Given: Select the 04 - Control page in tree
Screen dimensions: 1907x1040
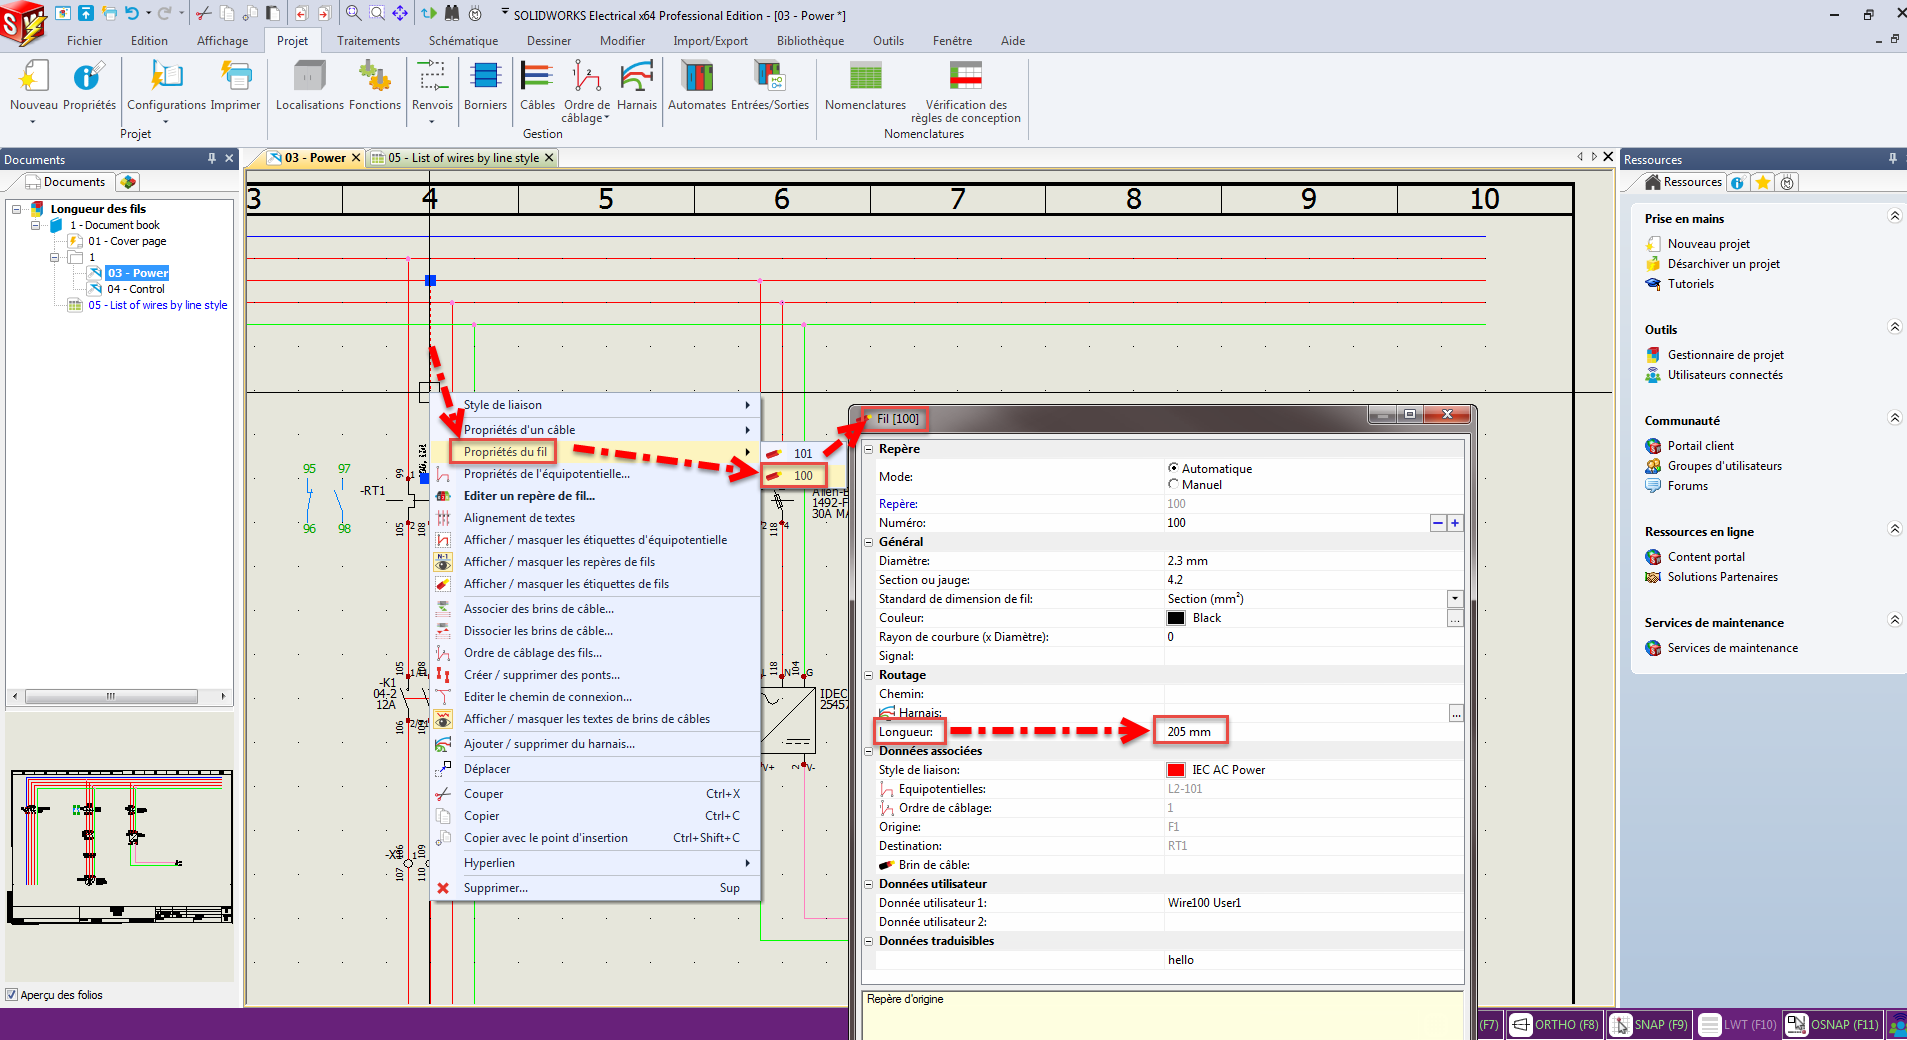Looking at the screenshot, I should (x=136, y=289).
